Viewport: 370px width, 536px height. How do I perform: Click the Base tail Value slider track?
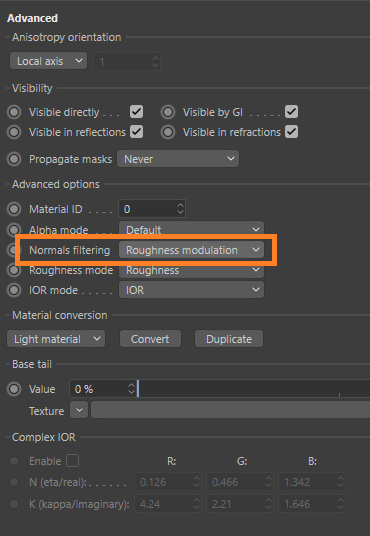click(253, 389)
